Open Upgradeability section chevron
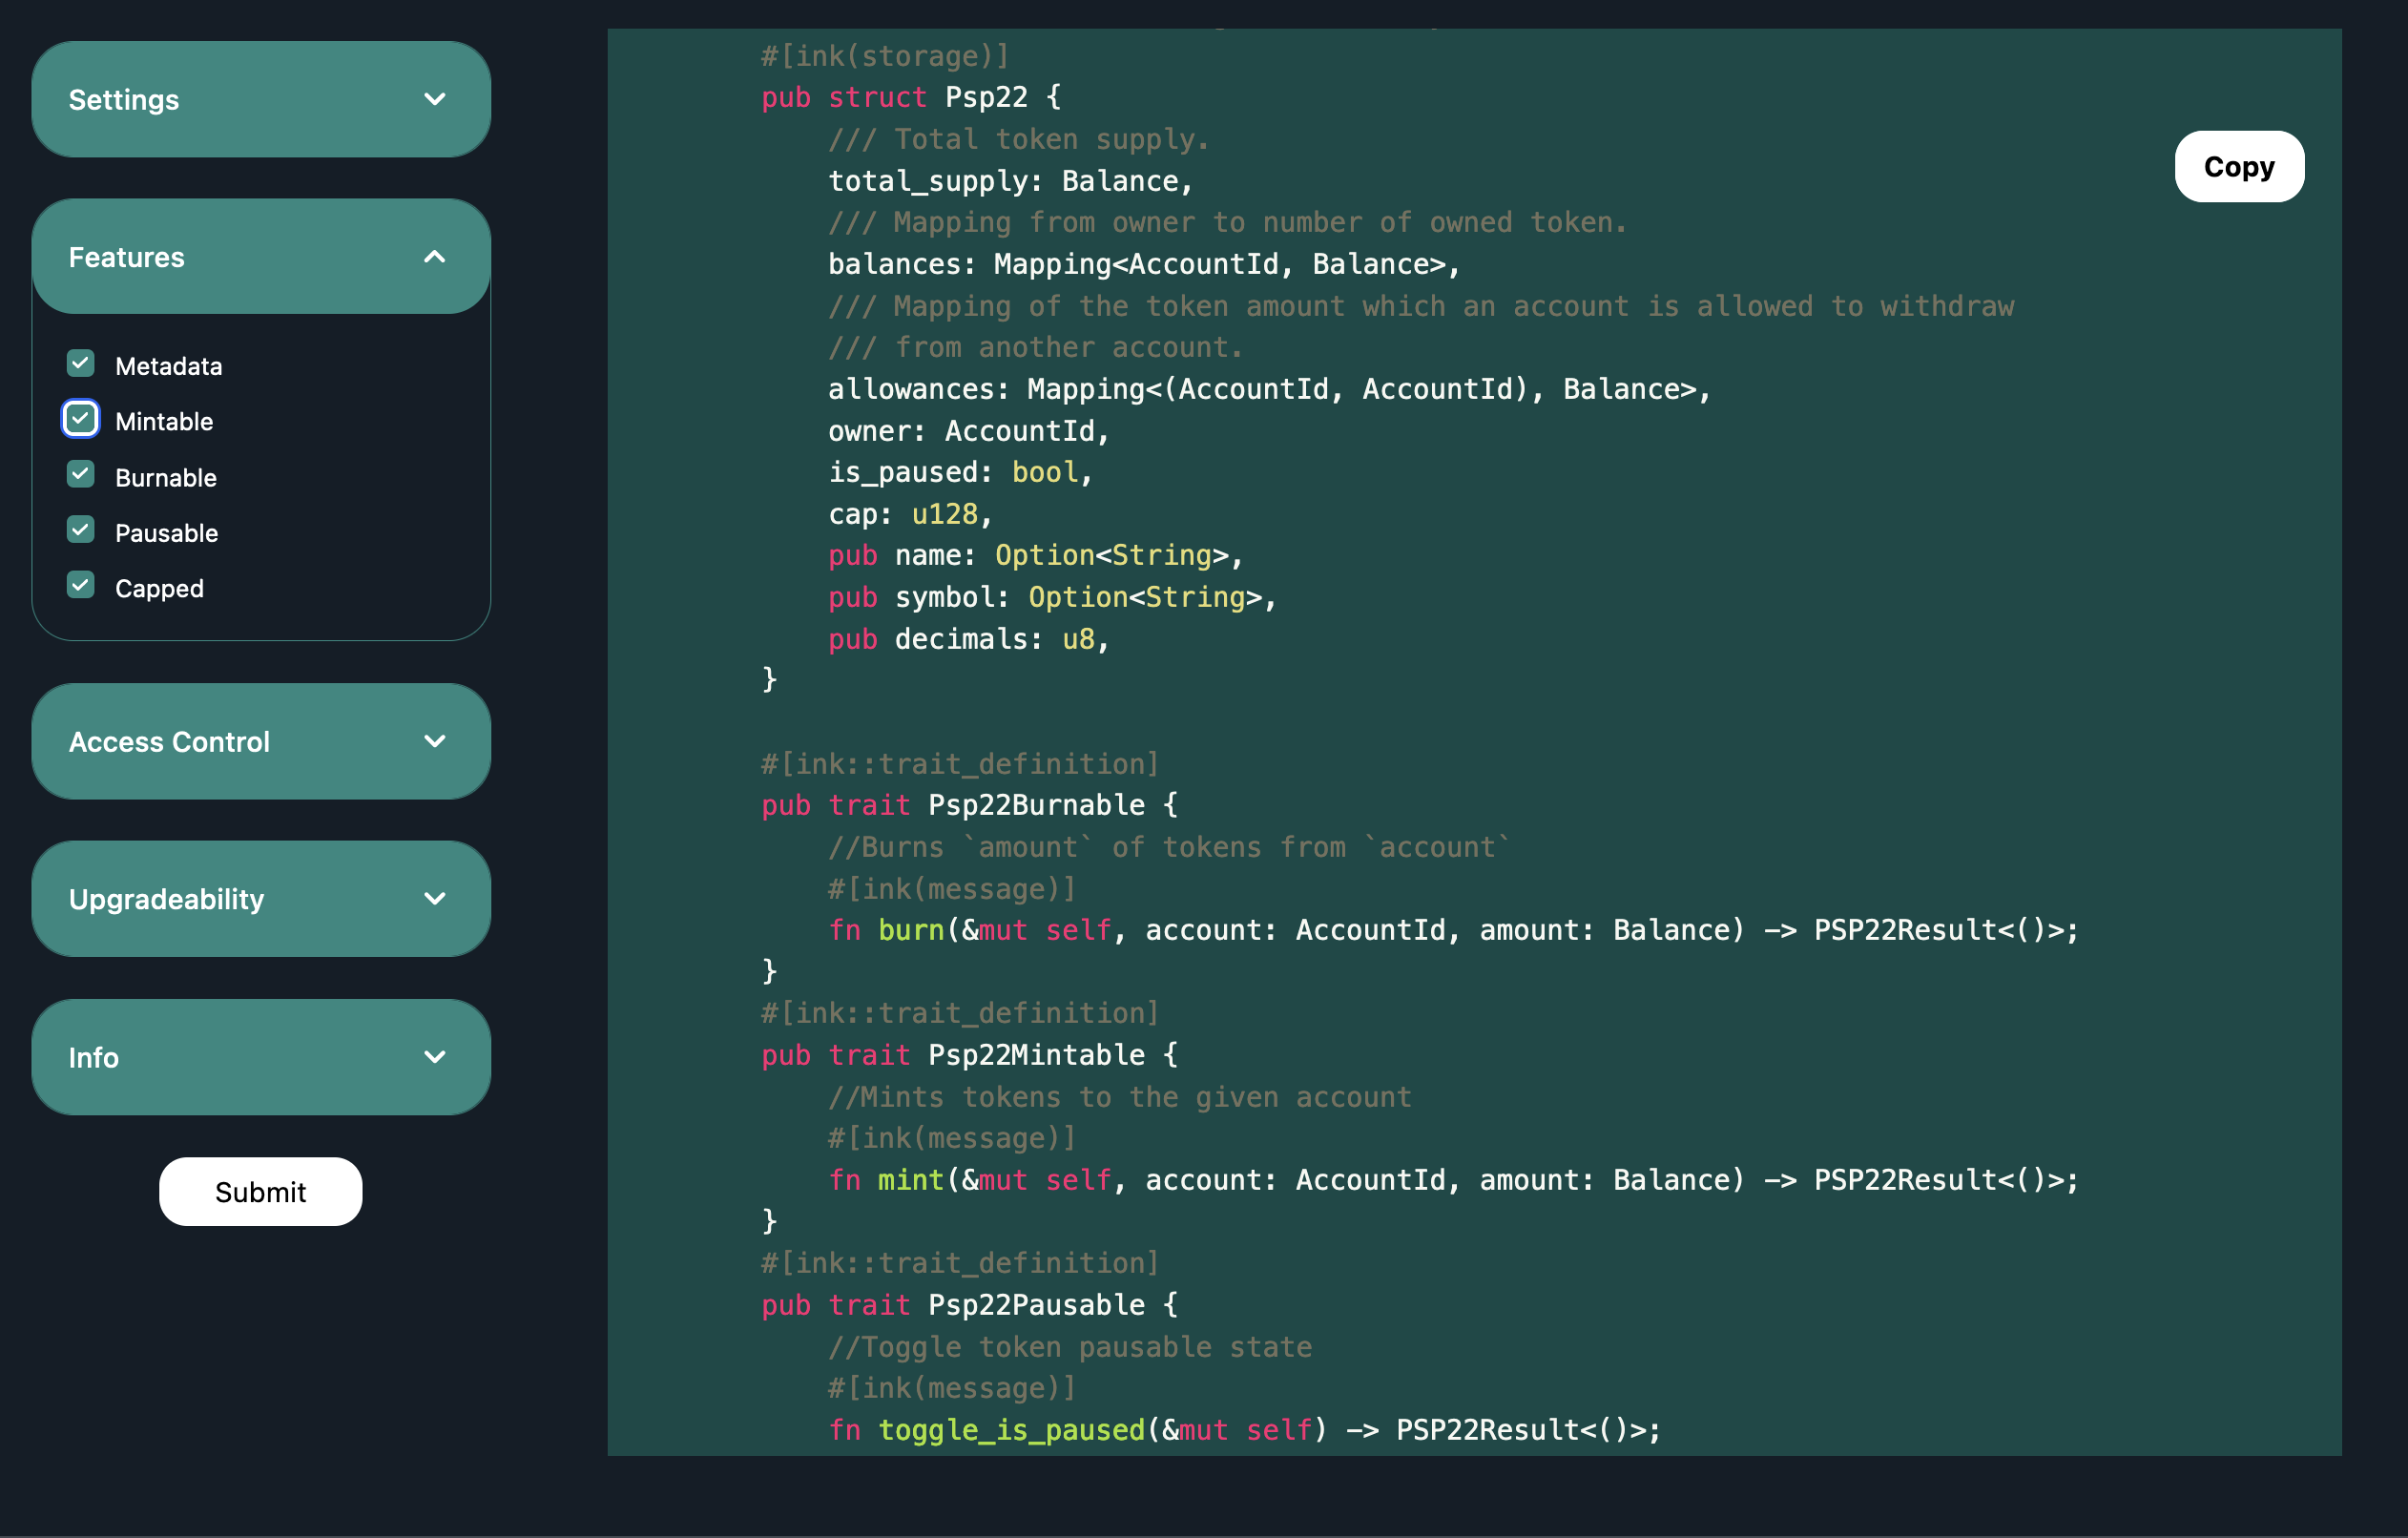The width and height of the screenshot is (2408, 1538). coord(434,898)
